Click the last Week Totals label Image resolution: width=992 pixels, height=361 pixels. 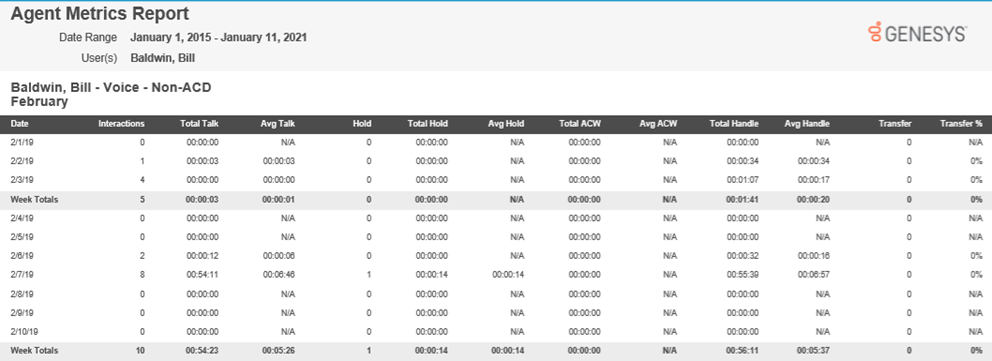[x=34, y=350]
